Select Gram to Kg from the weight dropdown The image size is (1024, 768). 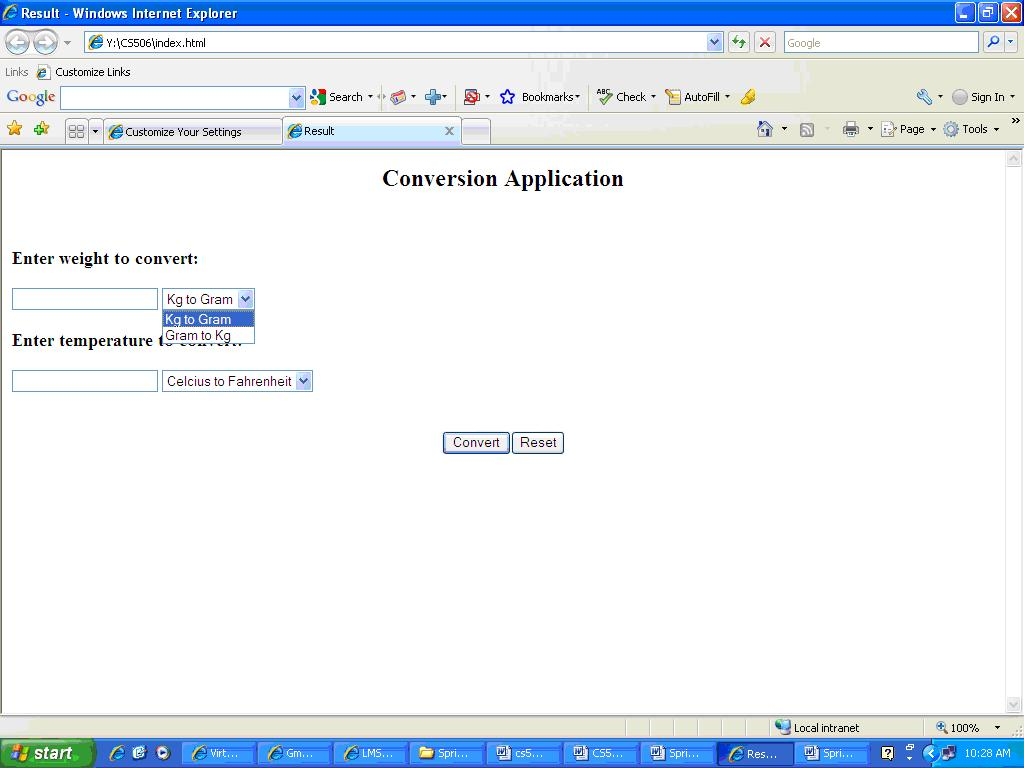(x=197, y=335)
